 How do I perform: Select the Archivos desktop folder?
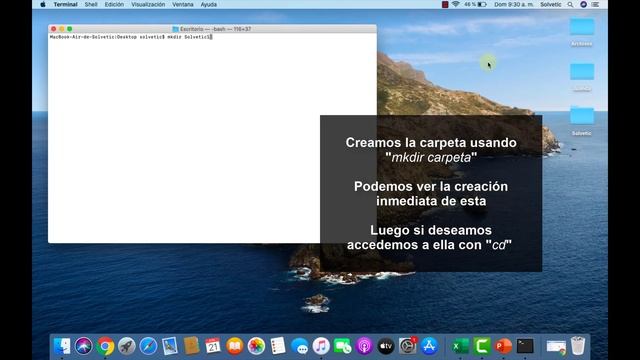[x=582, y=31]
